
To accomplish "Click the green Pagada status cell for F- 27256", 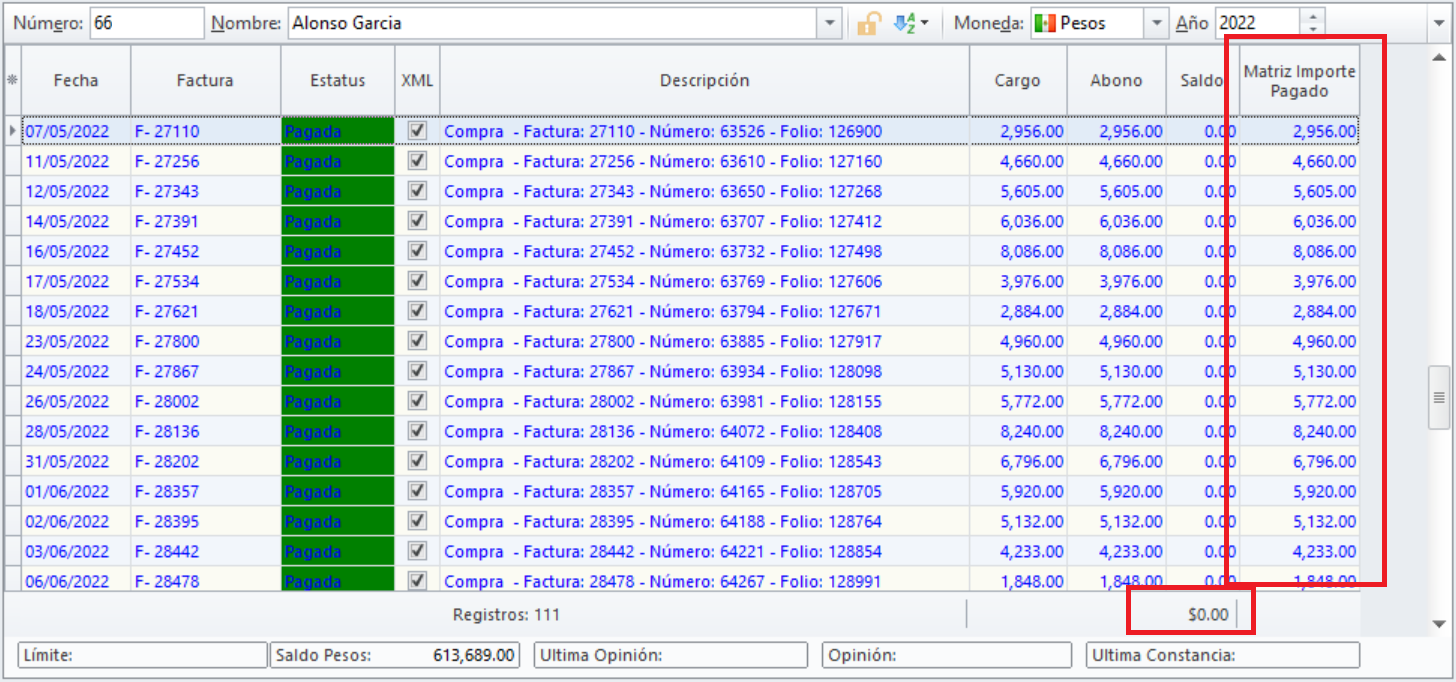I will [337, 161].
